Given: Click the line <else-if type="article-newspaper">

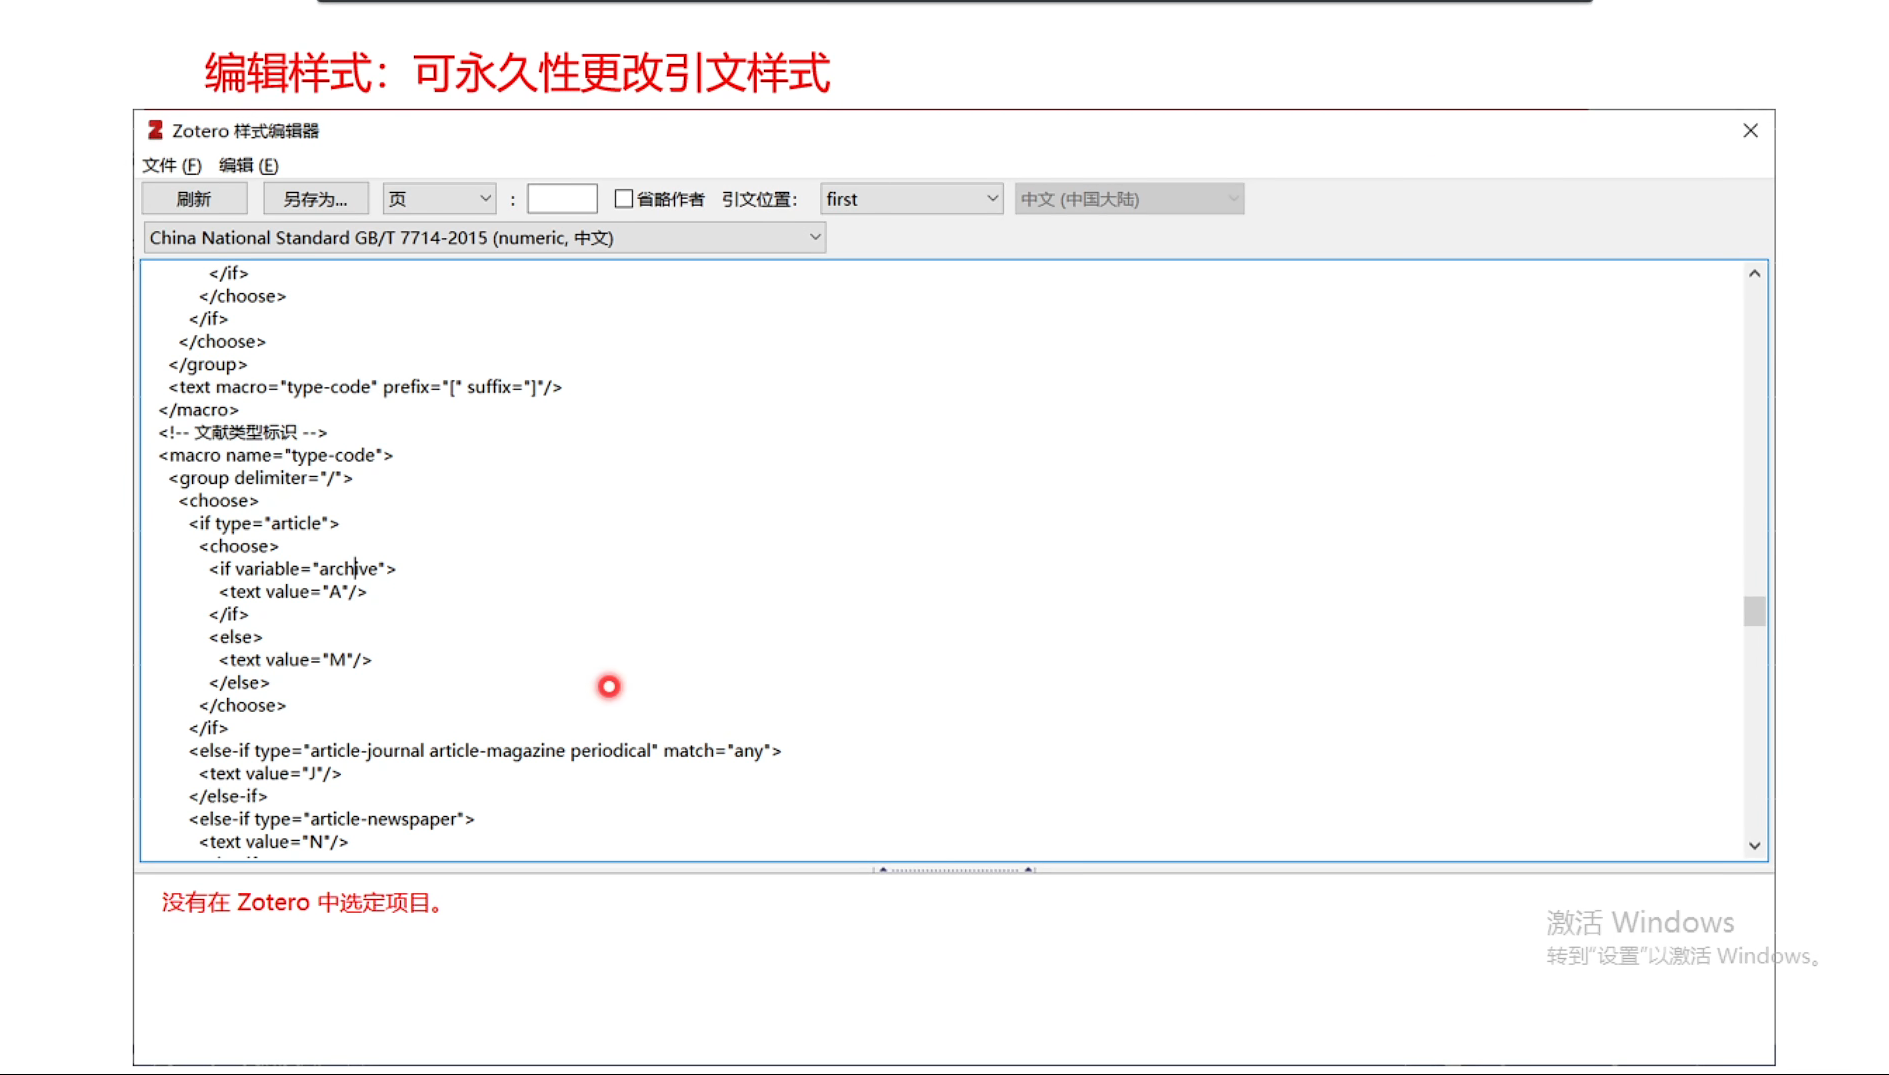Looking at the screenshot, I should 332,819.
